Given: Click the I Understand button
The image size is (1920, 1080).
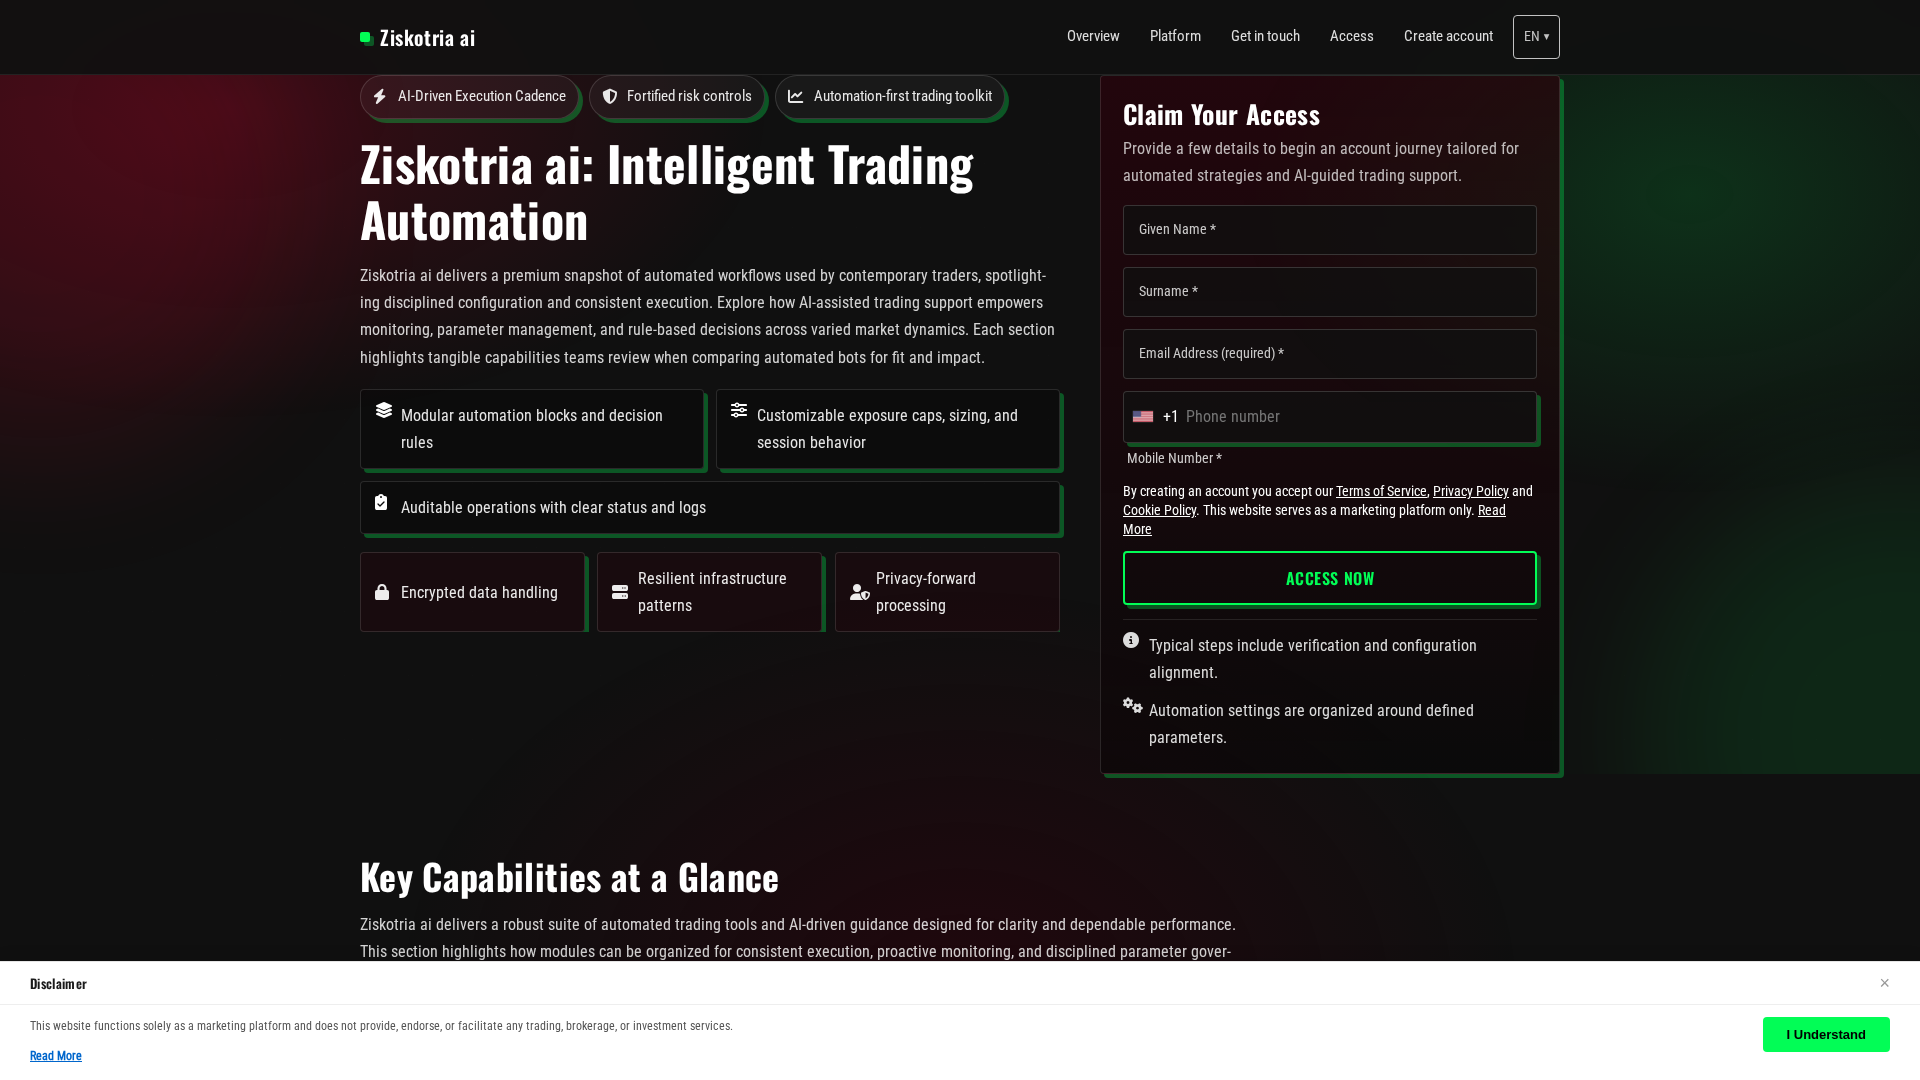Looking at the screenshot, I should click(1826, 1034).
